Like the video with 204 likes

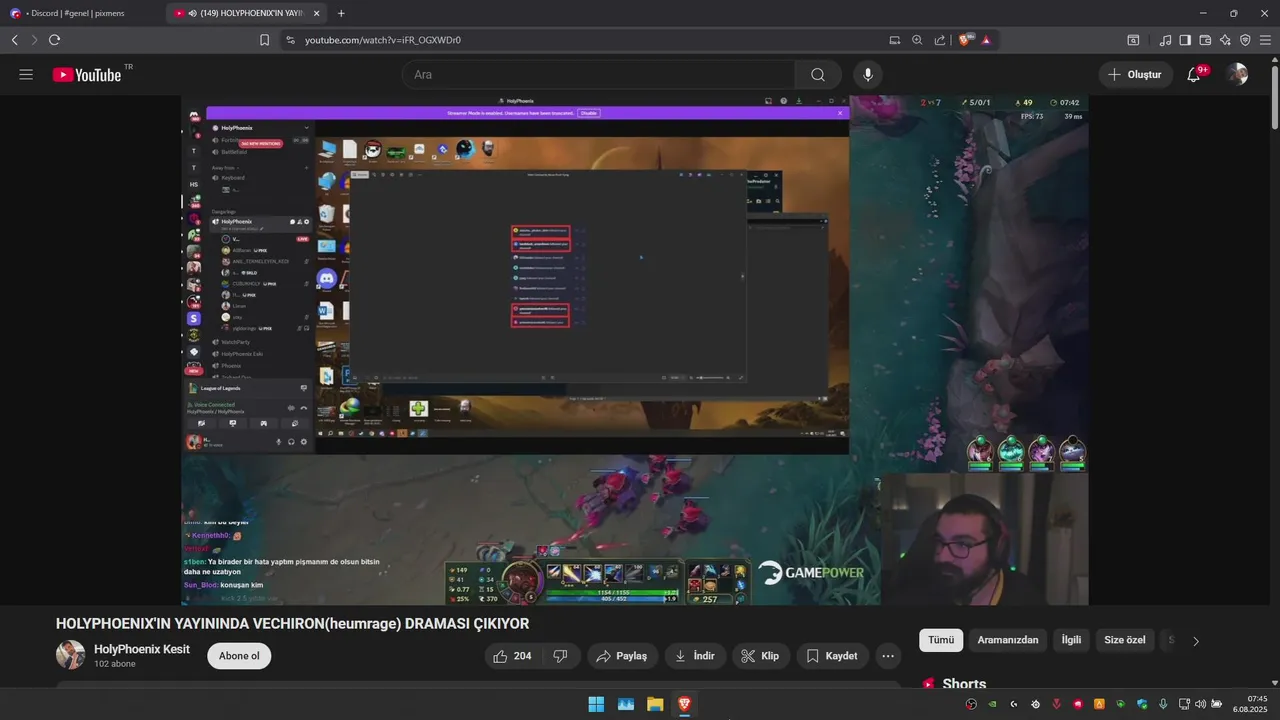513,656
